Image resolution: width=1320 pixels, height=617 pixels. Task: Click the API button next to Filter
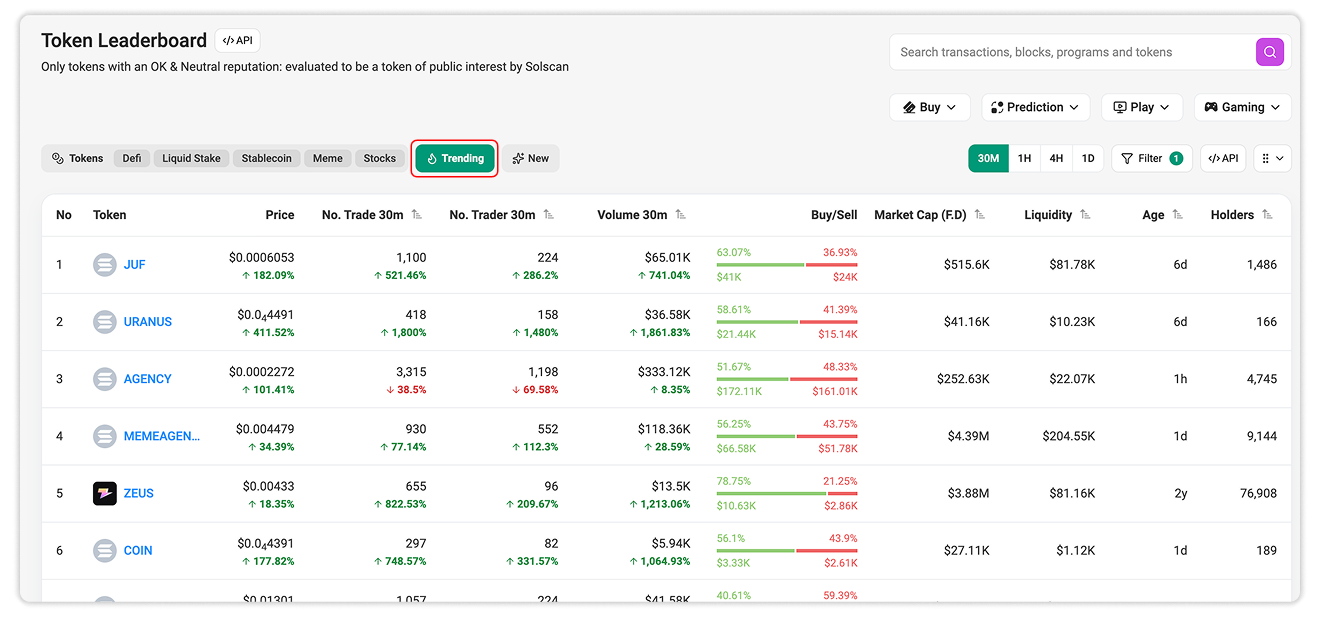click(1223, 158)
